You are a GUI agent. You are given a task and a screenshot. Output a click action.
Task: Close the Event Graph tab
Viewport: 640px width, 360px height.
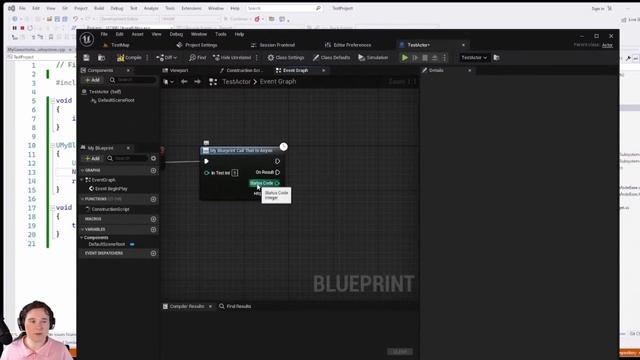(324, 71)
